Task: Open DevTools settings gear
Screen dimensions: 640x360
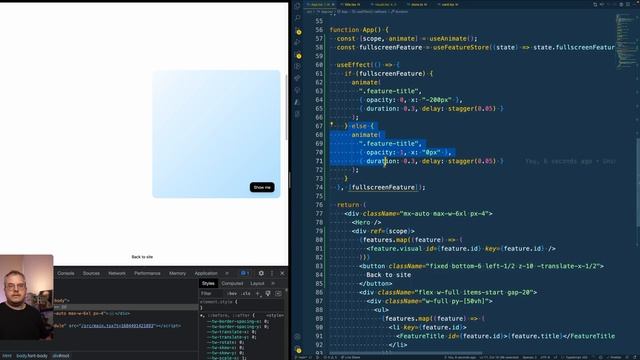Action: [261, 273]
